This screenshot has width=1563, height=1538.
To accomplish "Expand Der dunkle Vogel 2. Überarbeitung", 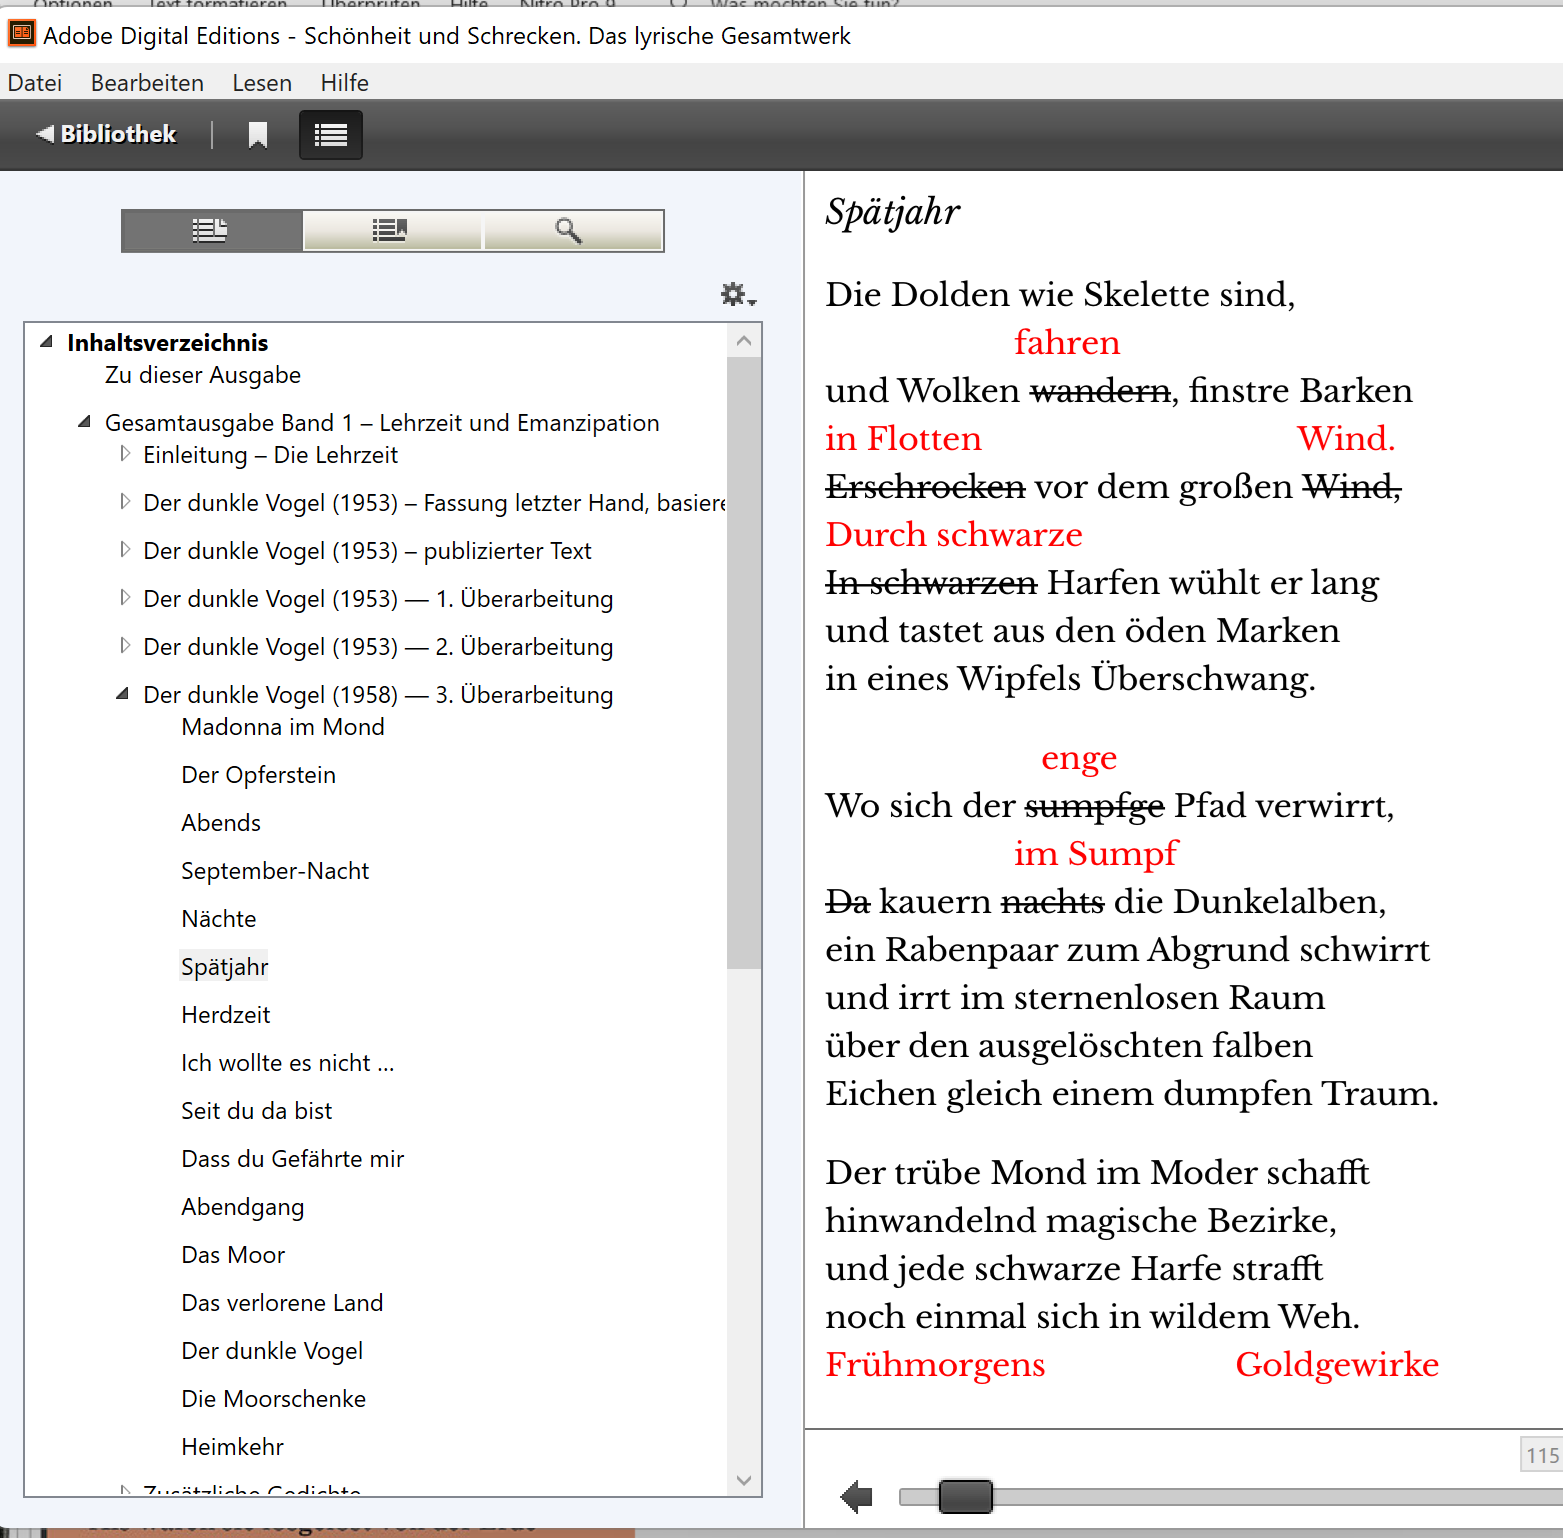I will point(124,646).
